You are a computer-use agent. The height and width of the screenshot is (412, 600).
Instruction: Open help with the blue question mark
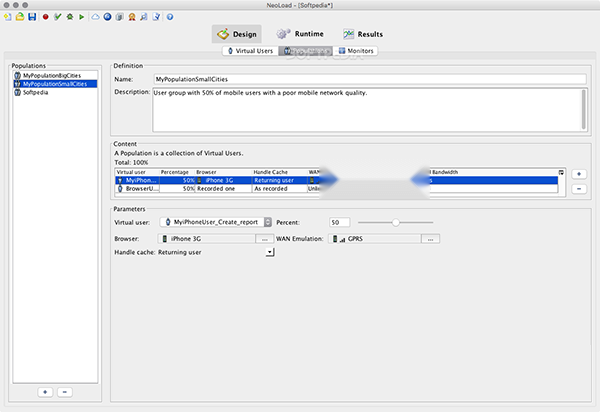170,17
